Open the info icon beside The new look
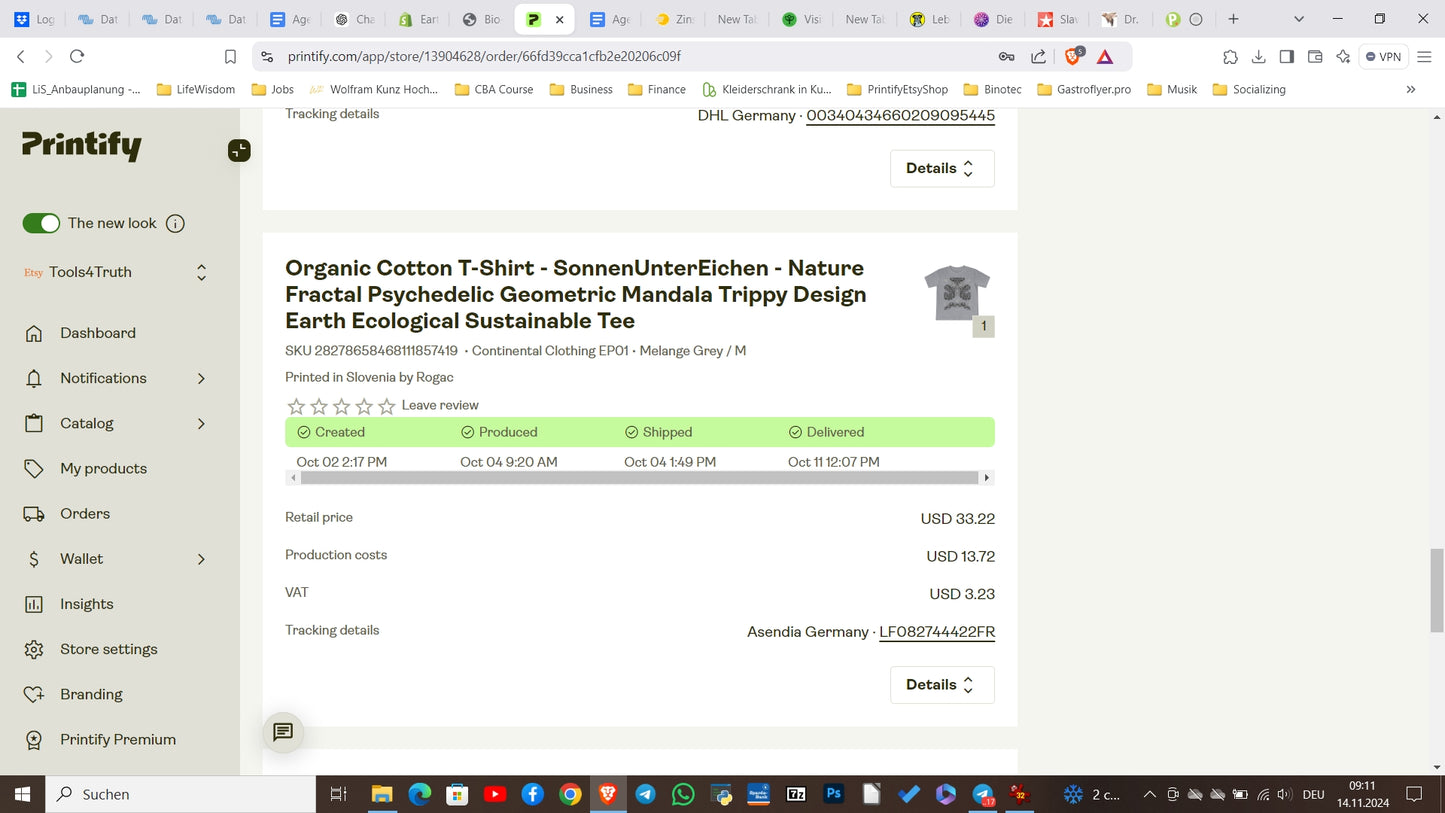 175,224
